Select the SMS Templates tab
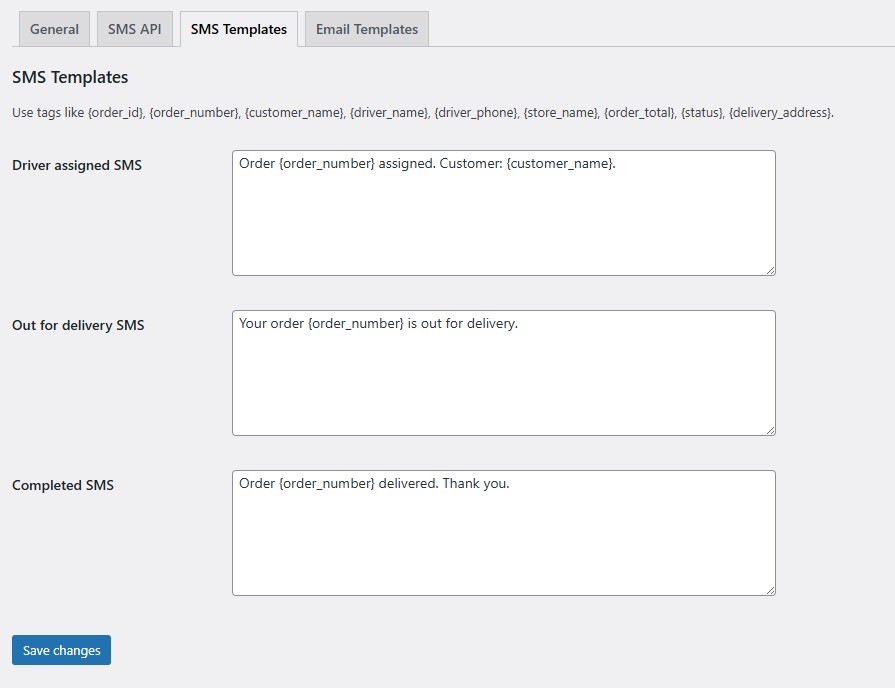Screen dimensions: 895x688 [238, 29]
